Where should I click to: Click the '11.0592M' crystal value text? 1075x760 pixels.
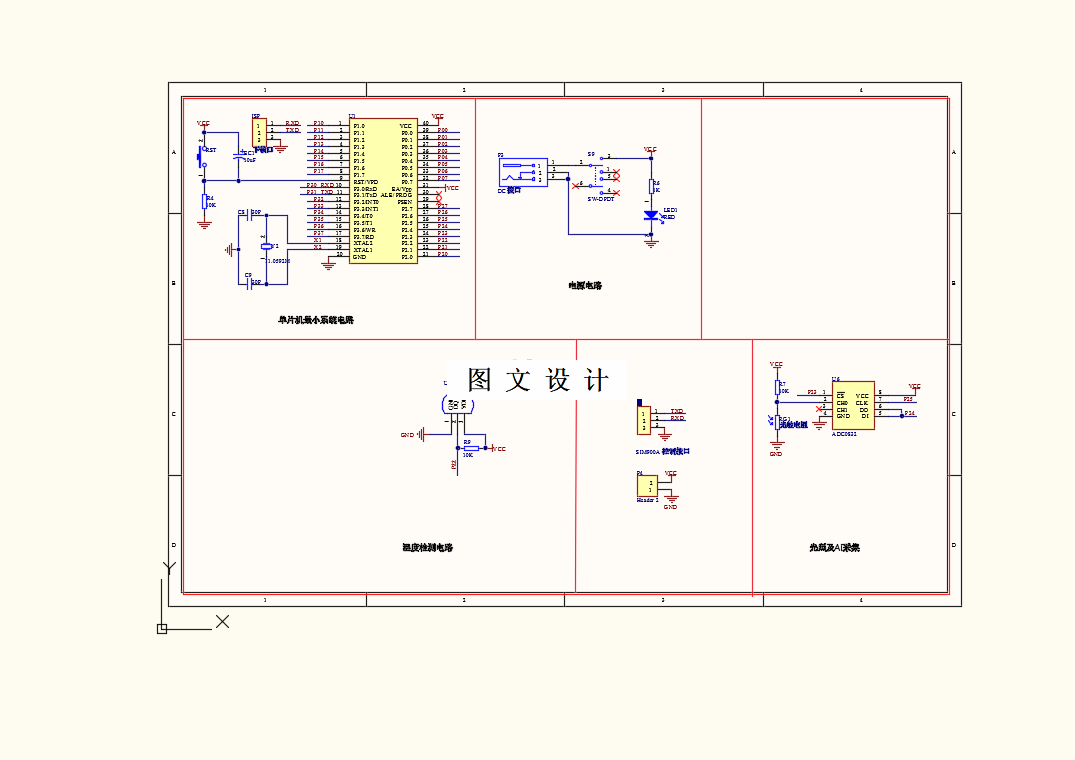tap(278, 261)
